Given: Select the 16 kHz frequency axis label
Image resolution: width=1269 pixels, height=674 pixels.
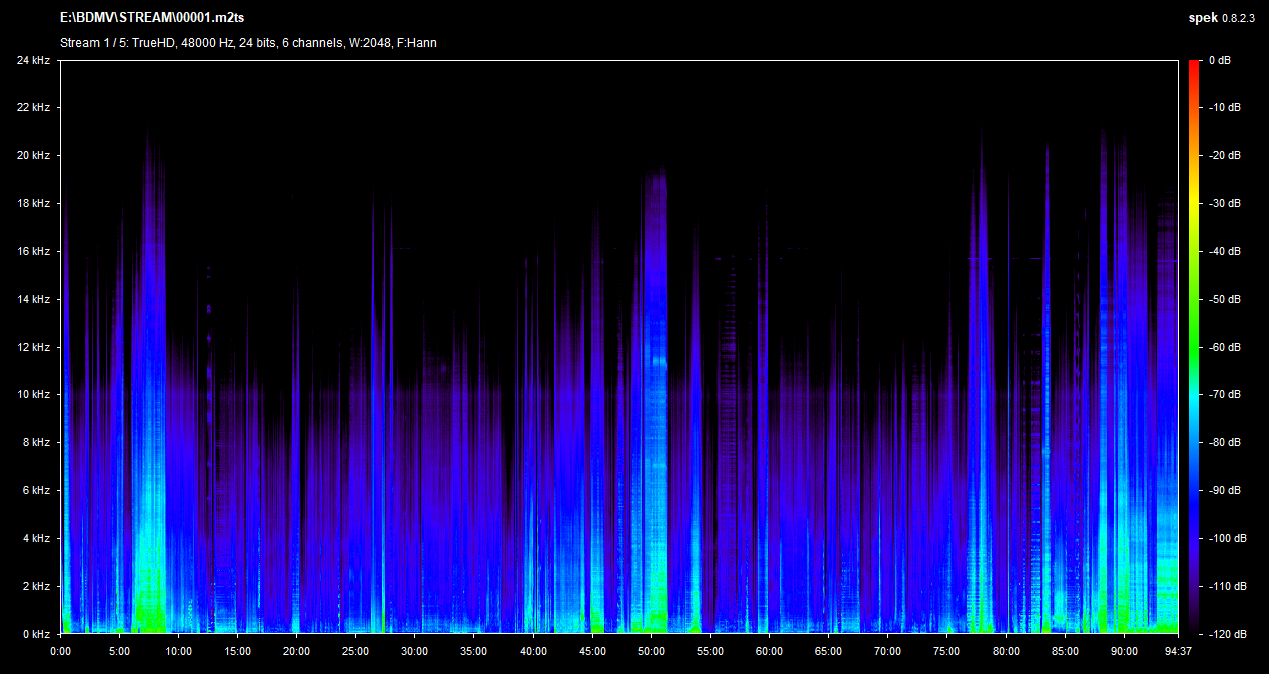Looking at the screenshot, I should [33, 251].
